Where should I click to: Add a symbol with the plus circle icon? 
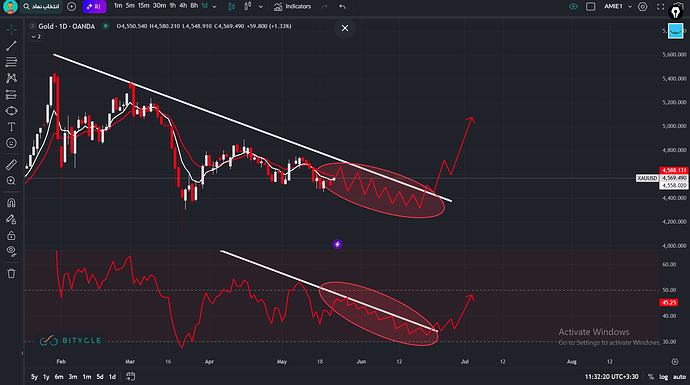(x=71, y=7)
